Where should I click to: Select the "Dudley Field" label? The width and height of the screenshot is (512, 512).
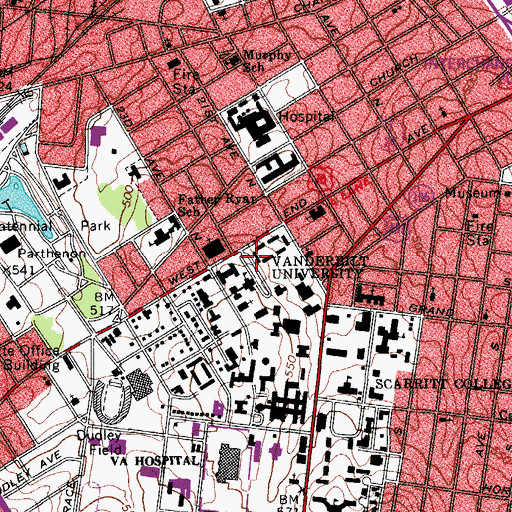click(100, 443)
